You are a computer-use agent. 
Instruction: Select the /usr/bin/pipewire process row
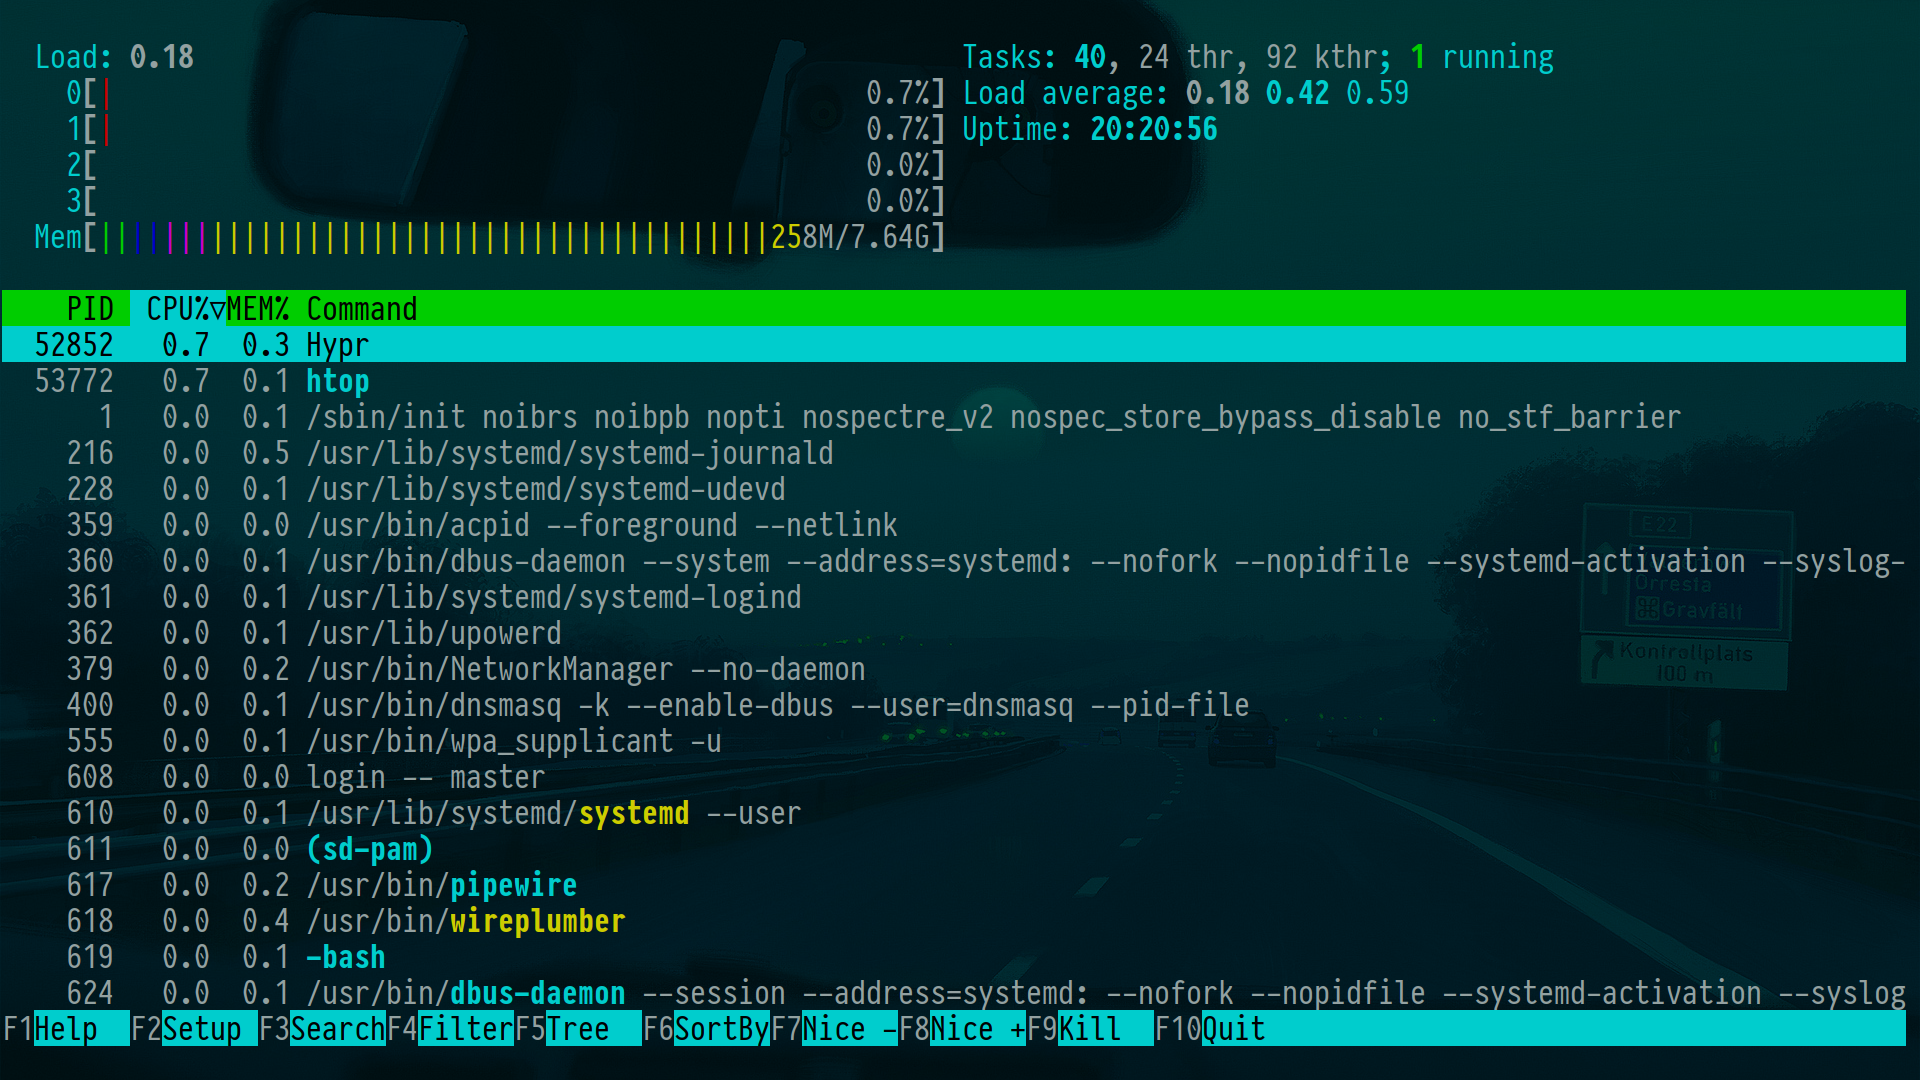pos(954,884)
